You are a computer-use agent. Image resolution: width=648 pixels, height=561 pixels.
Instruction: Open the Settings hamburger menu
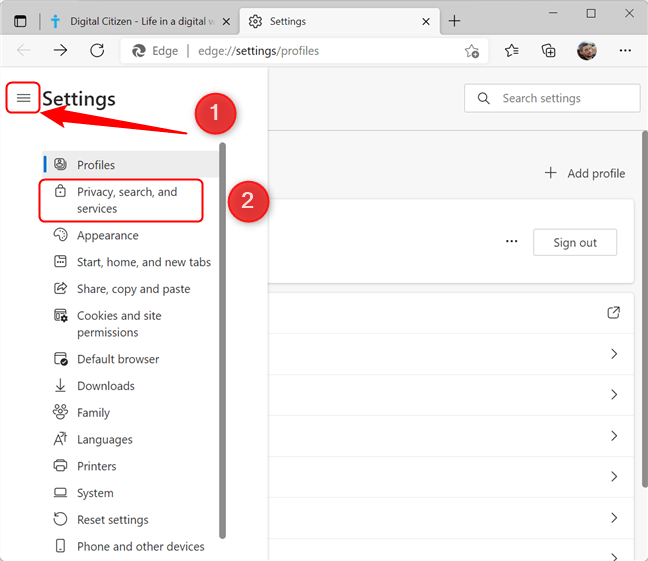coord(23,98)
